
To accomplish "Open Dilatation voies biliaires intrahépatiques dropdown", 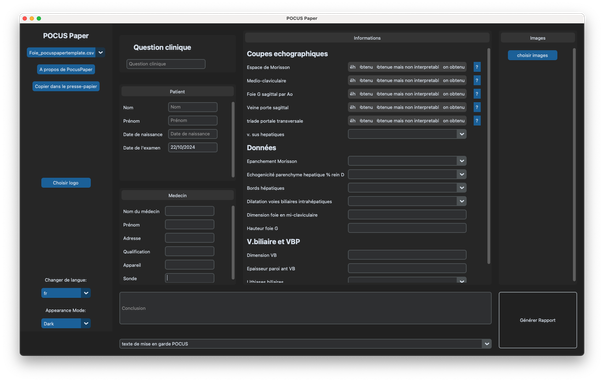I will (407, 201).
